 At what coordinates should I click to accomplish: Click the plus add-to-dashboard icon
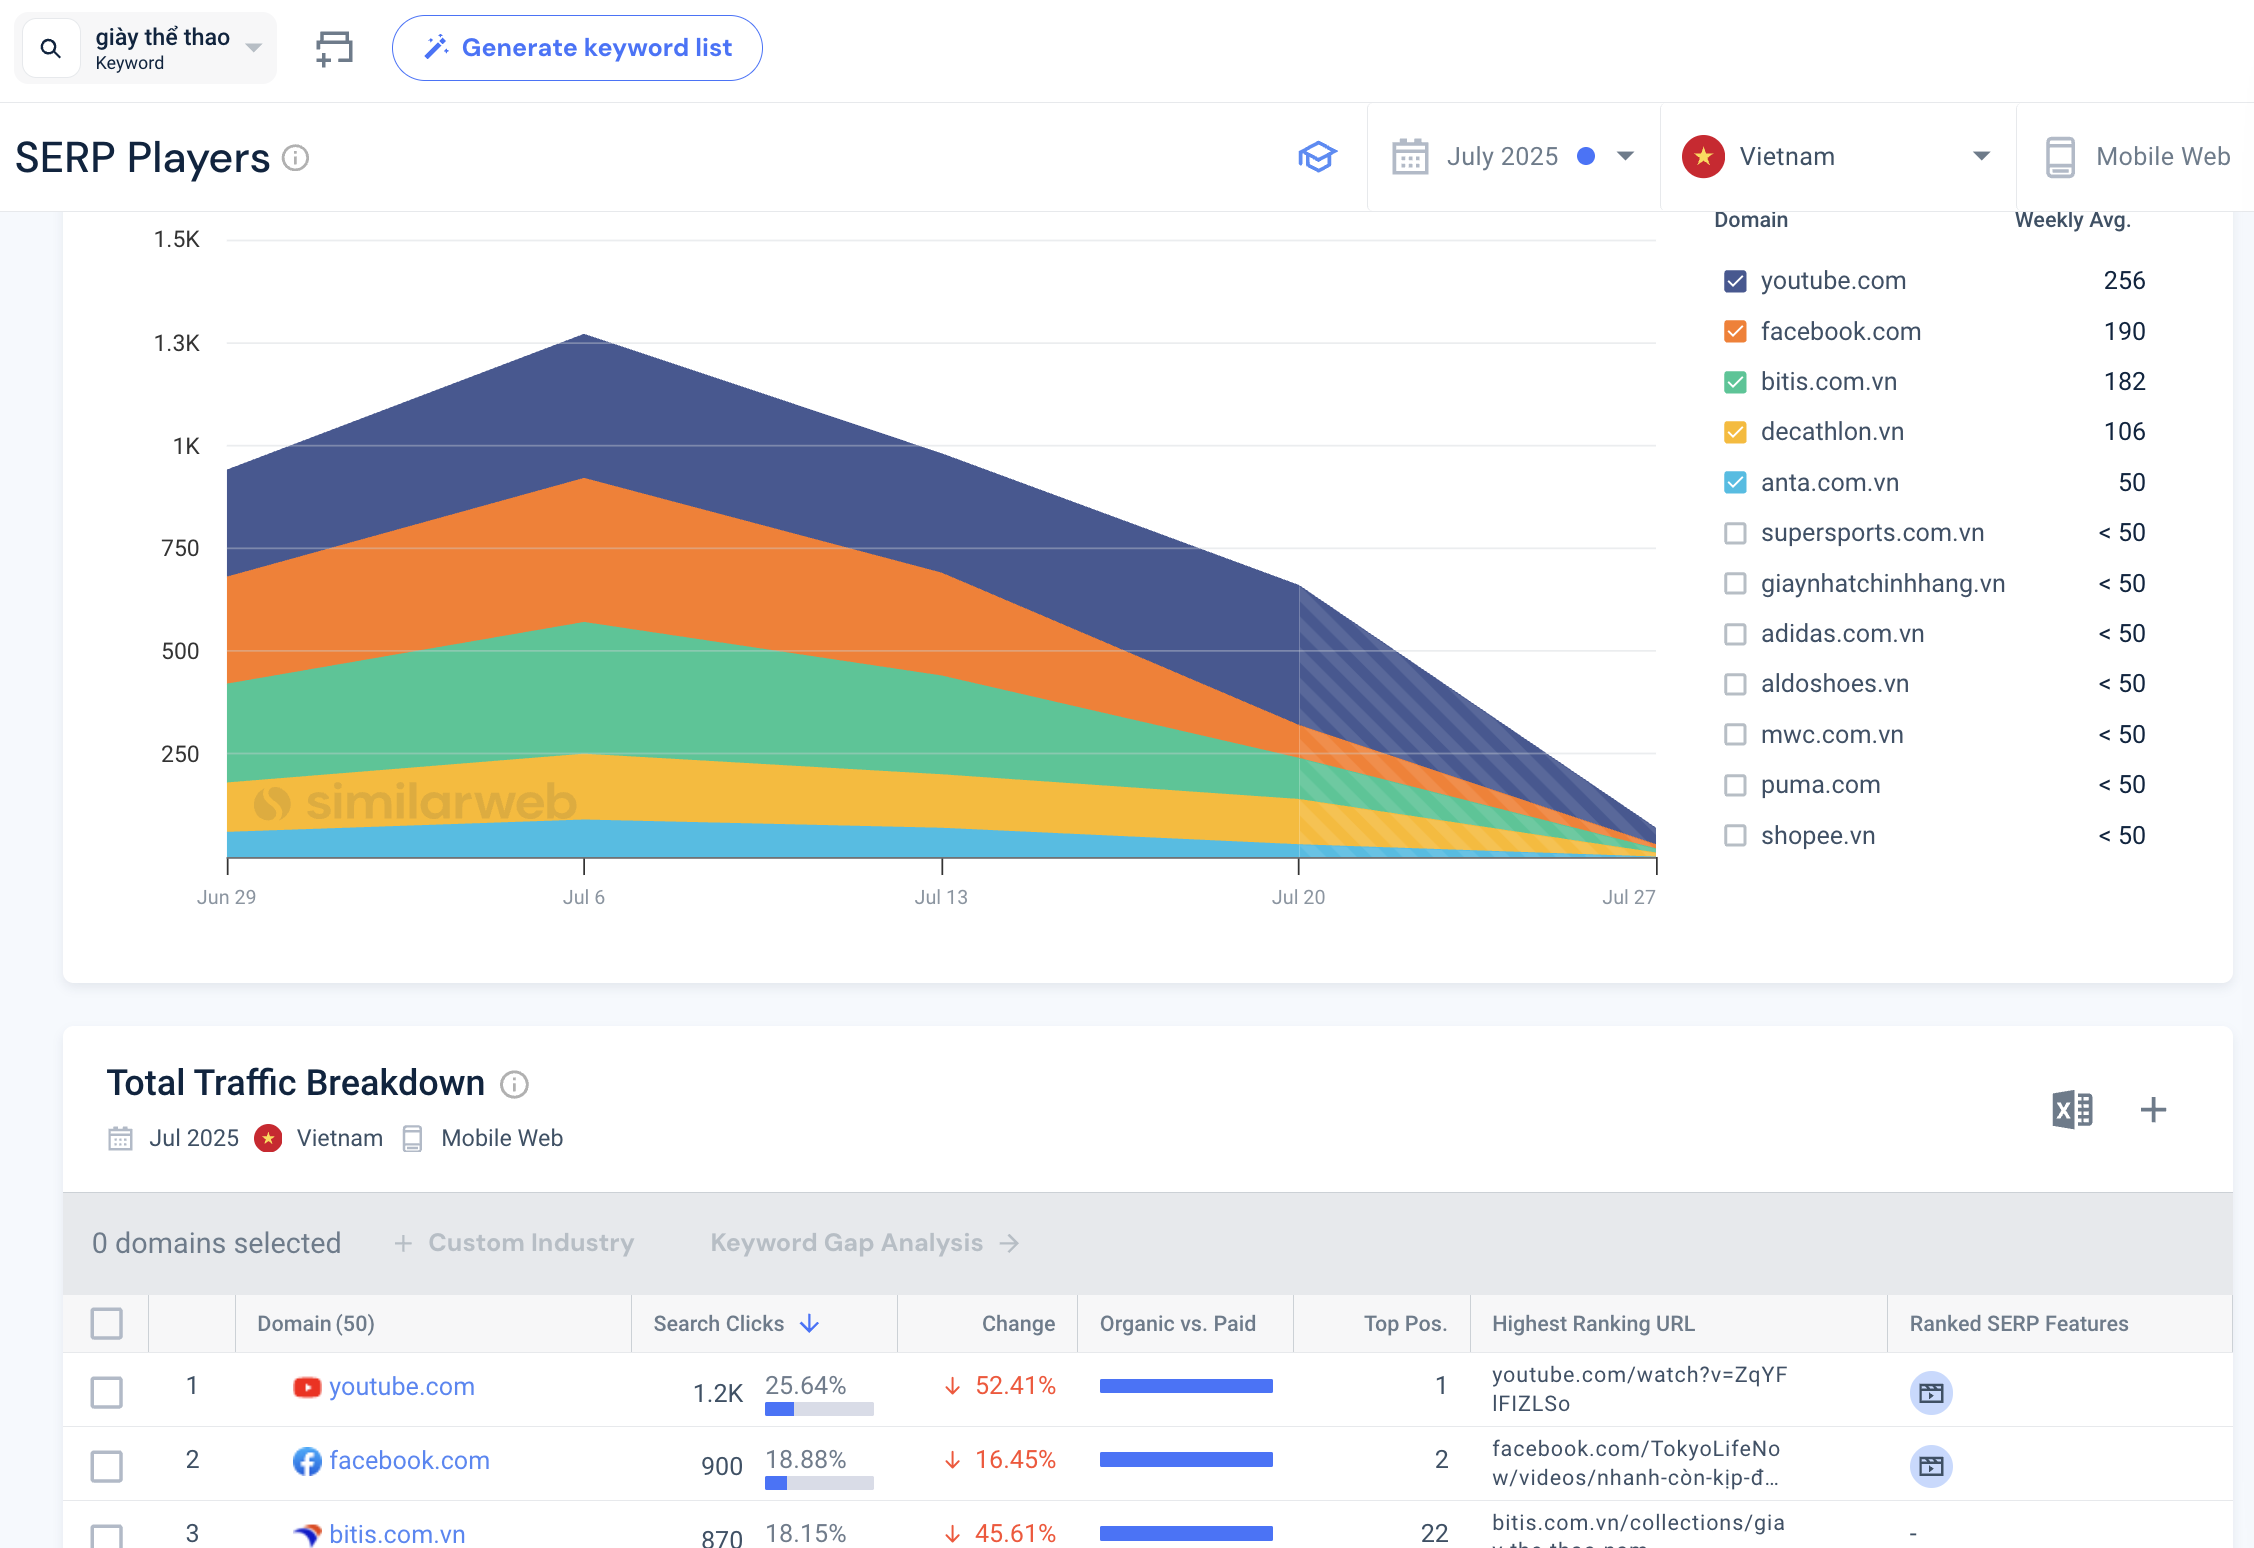tap(2153, 1110)
